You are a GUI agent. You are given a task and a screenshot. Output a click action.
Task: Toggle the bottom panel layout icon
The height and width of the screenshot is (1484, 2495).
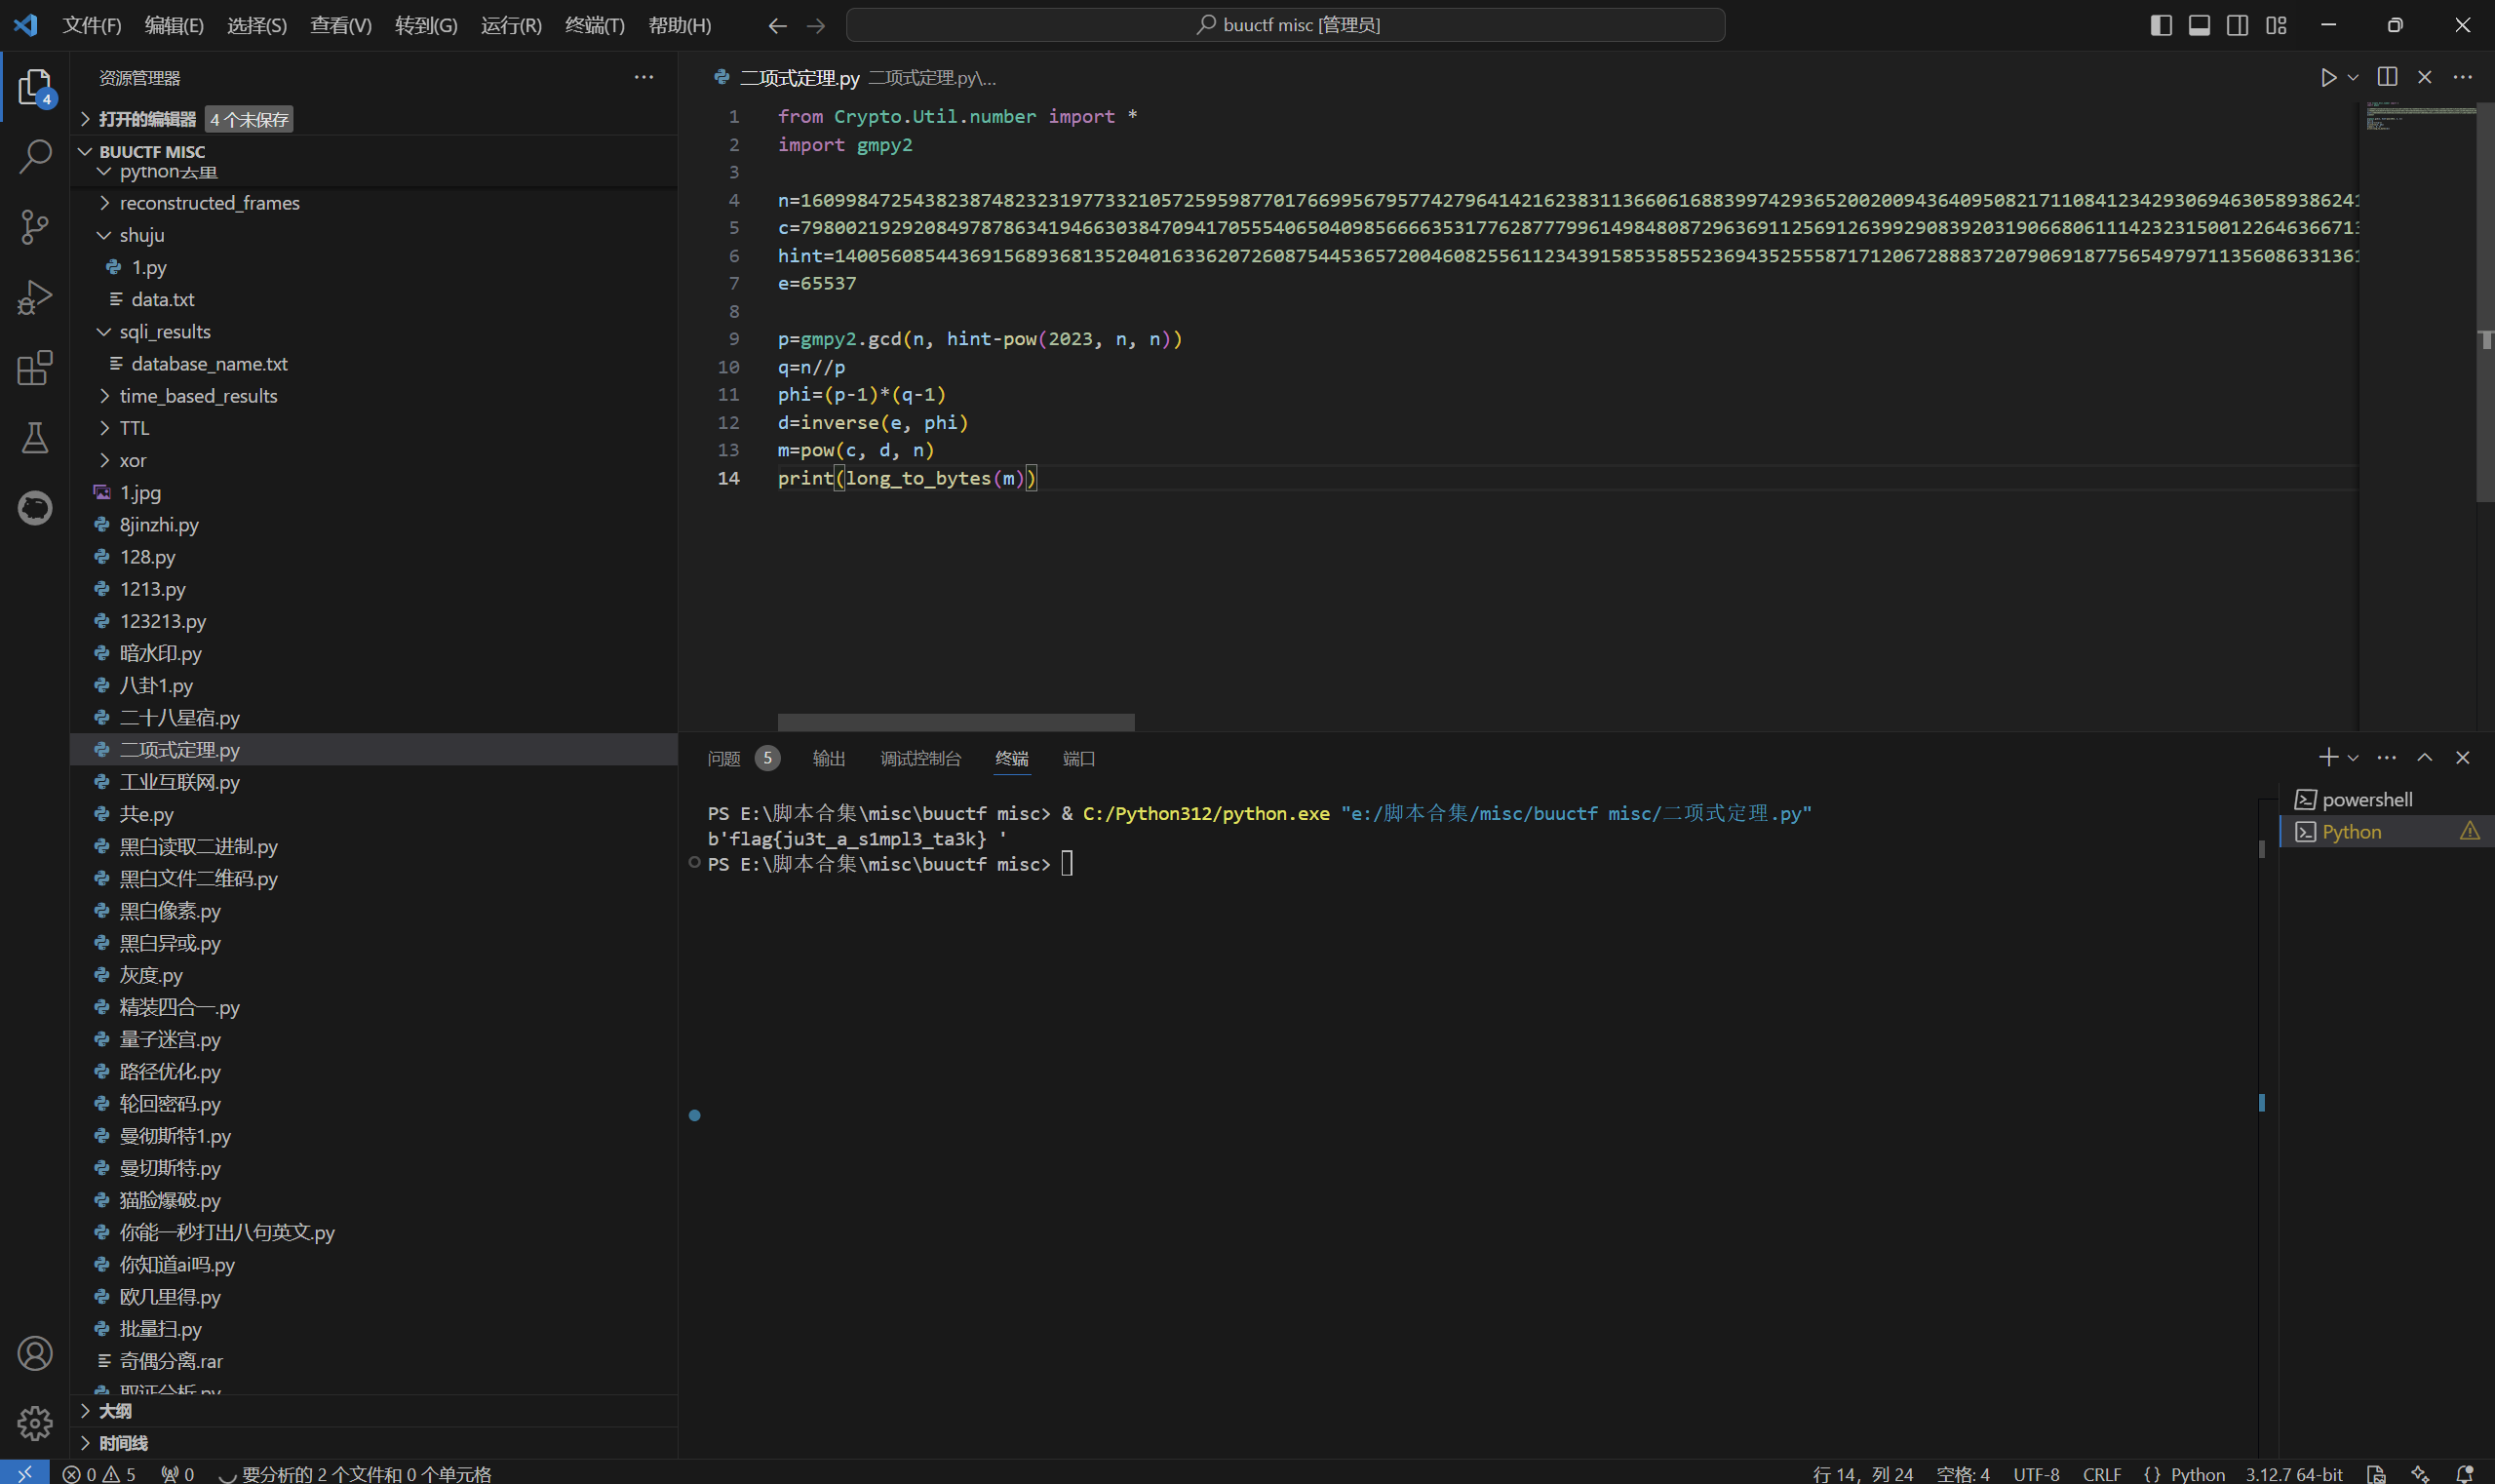click(x=2199, y=25)
